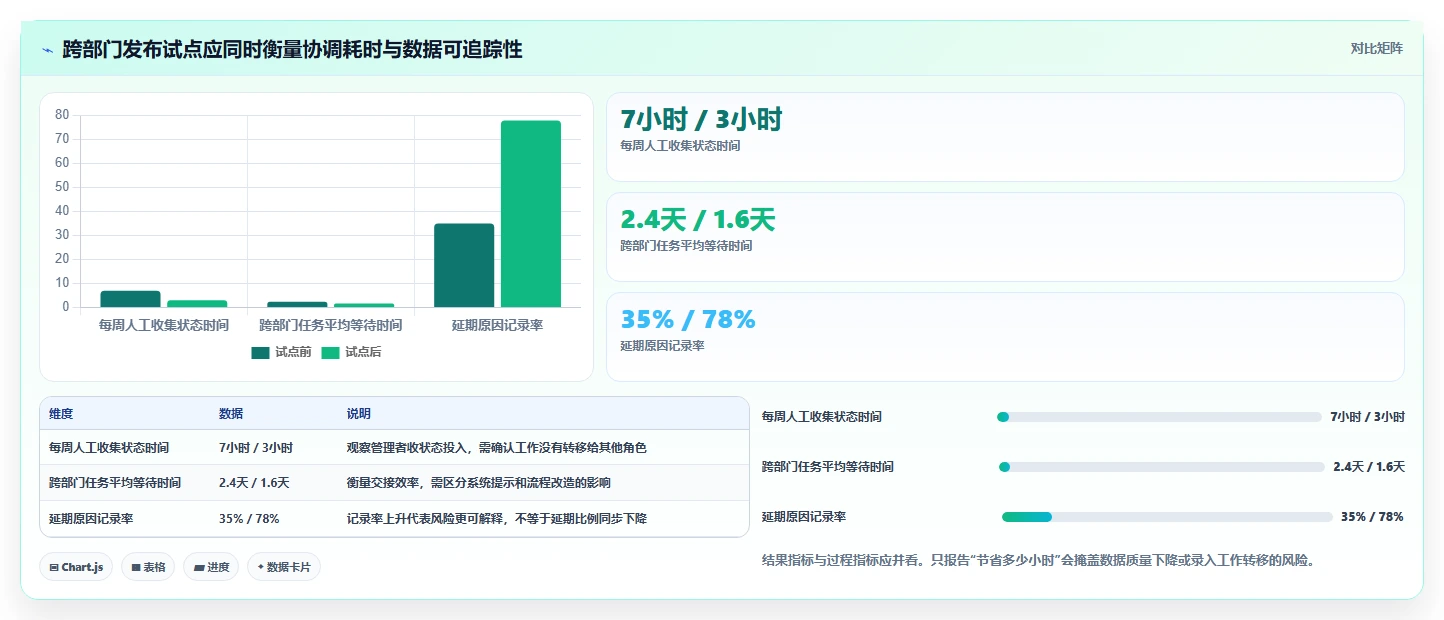
Task: Click chart axis label 每周人工收集状态时间
Action: coord(164,326)
